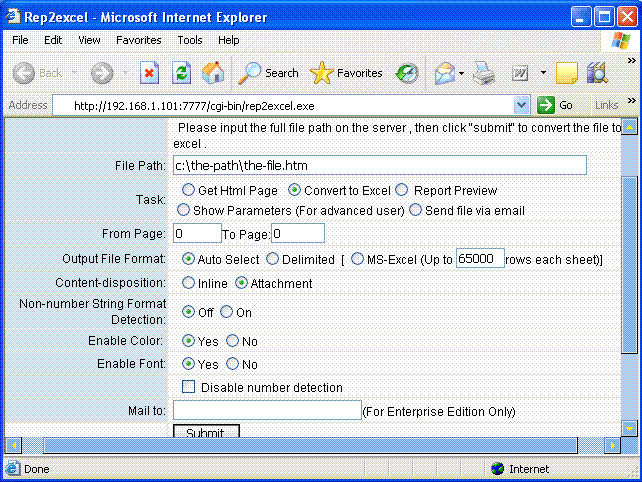This screenshot has height=482, width=642.
Task: Open Word edit dropdown arrow
Action: point(543,73)
